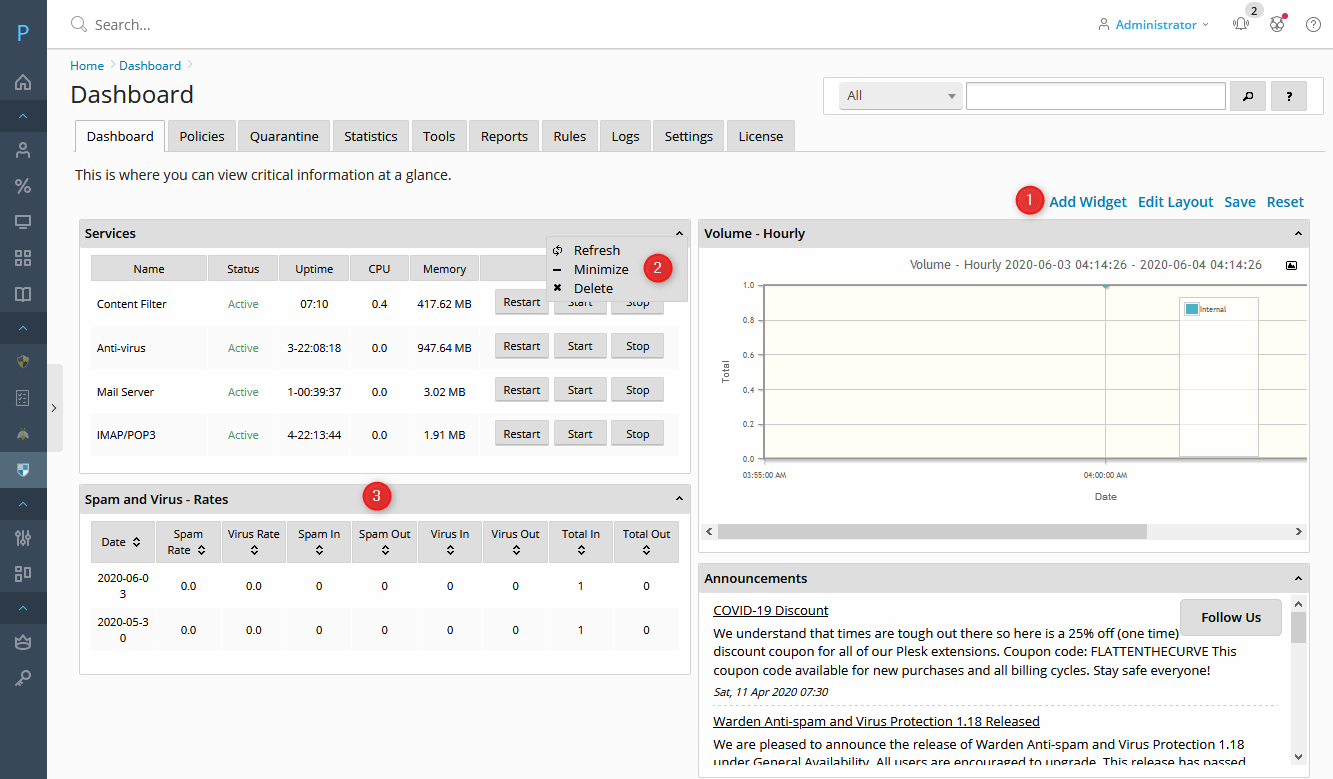Viewport: 1333px width, 779px height.
Task: Open the notifications bell with badge 2
Action: [x=1241, y=24]
